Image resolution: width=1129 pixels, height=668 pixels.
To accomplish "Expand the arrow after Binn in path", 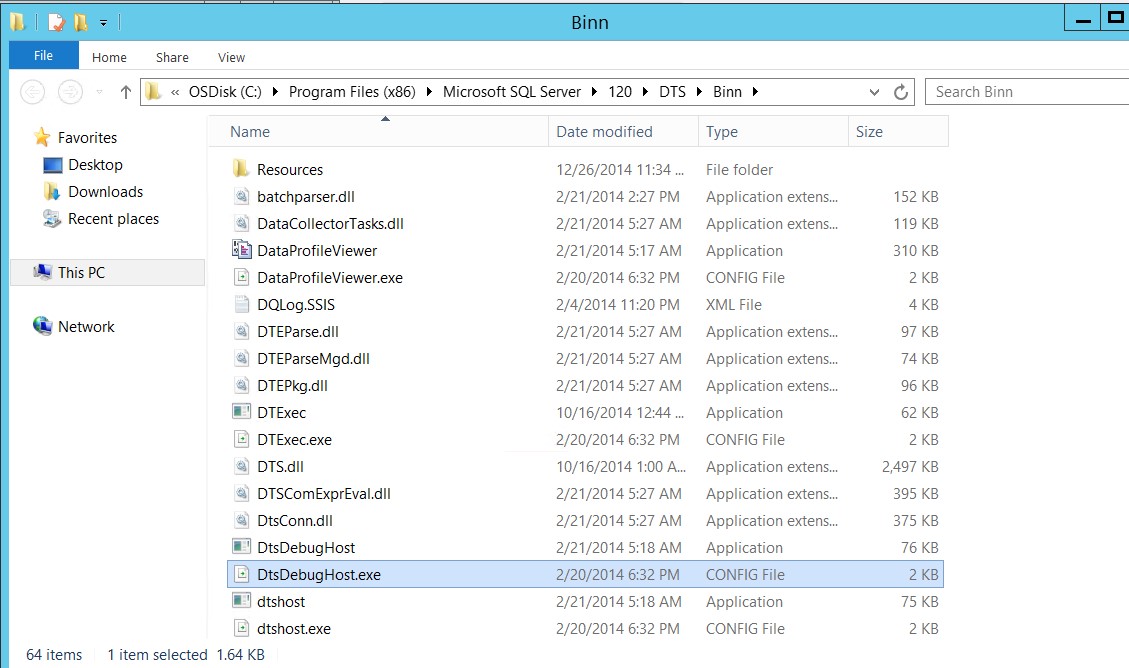I will (755, 92).
